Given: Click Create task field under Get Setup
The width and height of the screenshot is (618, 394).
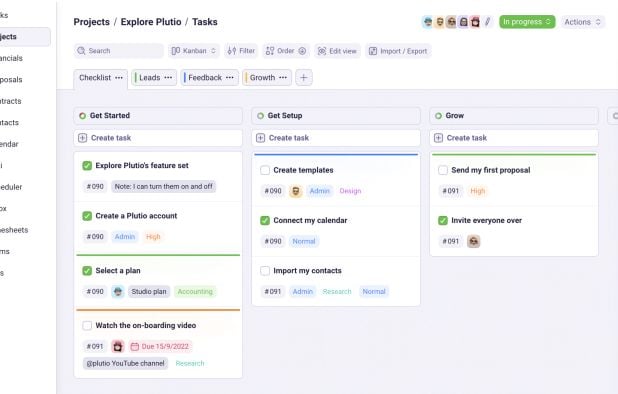Looking at the screenshot, I should 336,138.
